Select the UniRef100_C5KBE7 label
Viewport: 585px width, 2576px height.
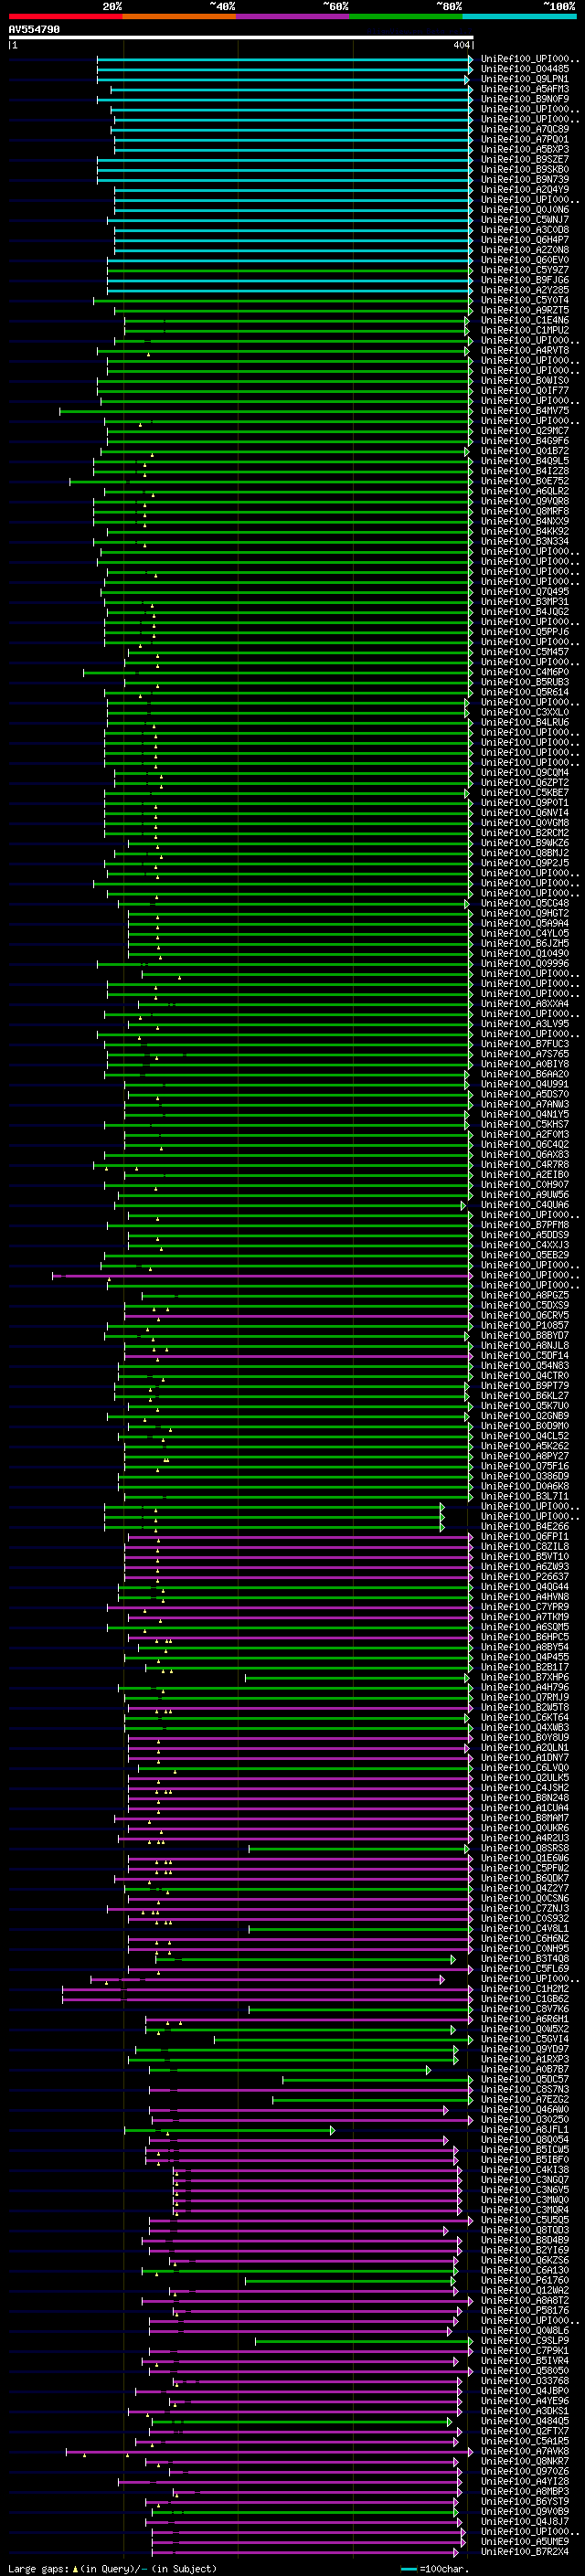coord(524,793)
